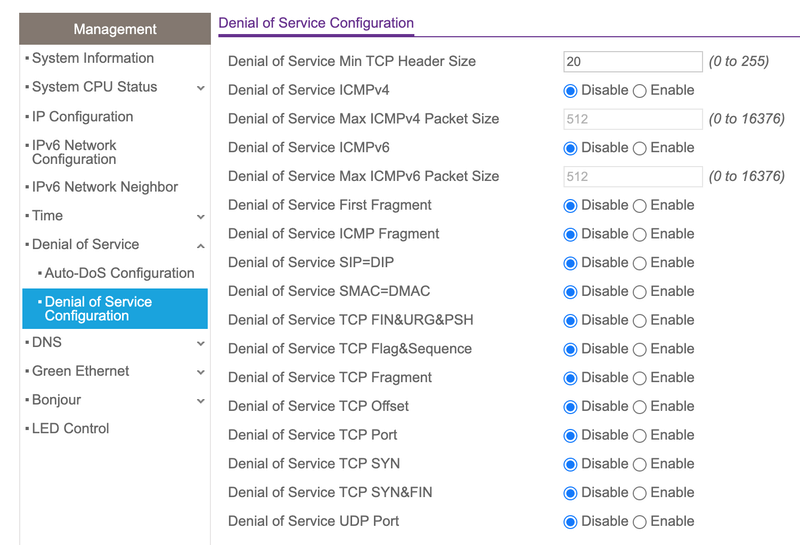
Task: Expand the Bonjour menu chevron
Action: [x=201, y=401]
